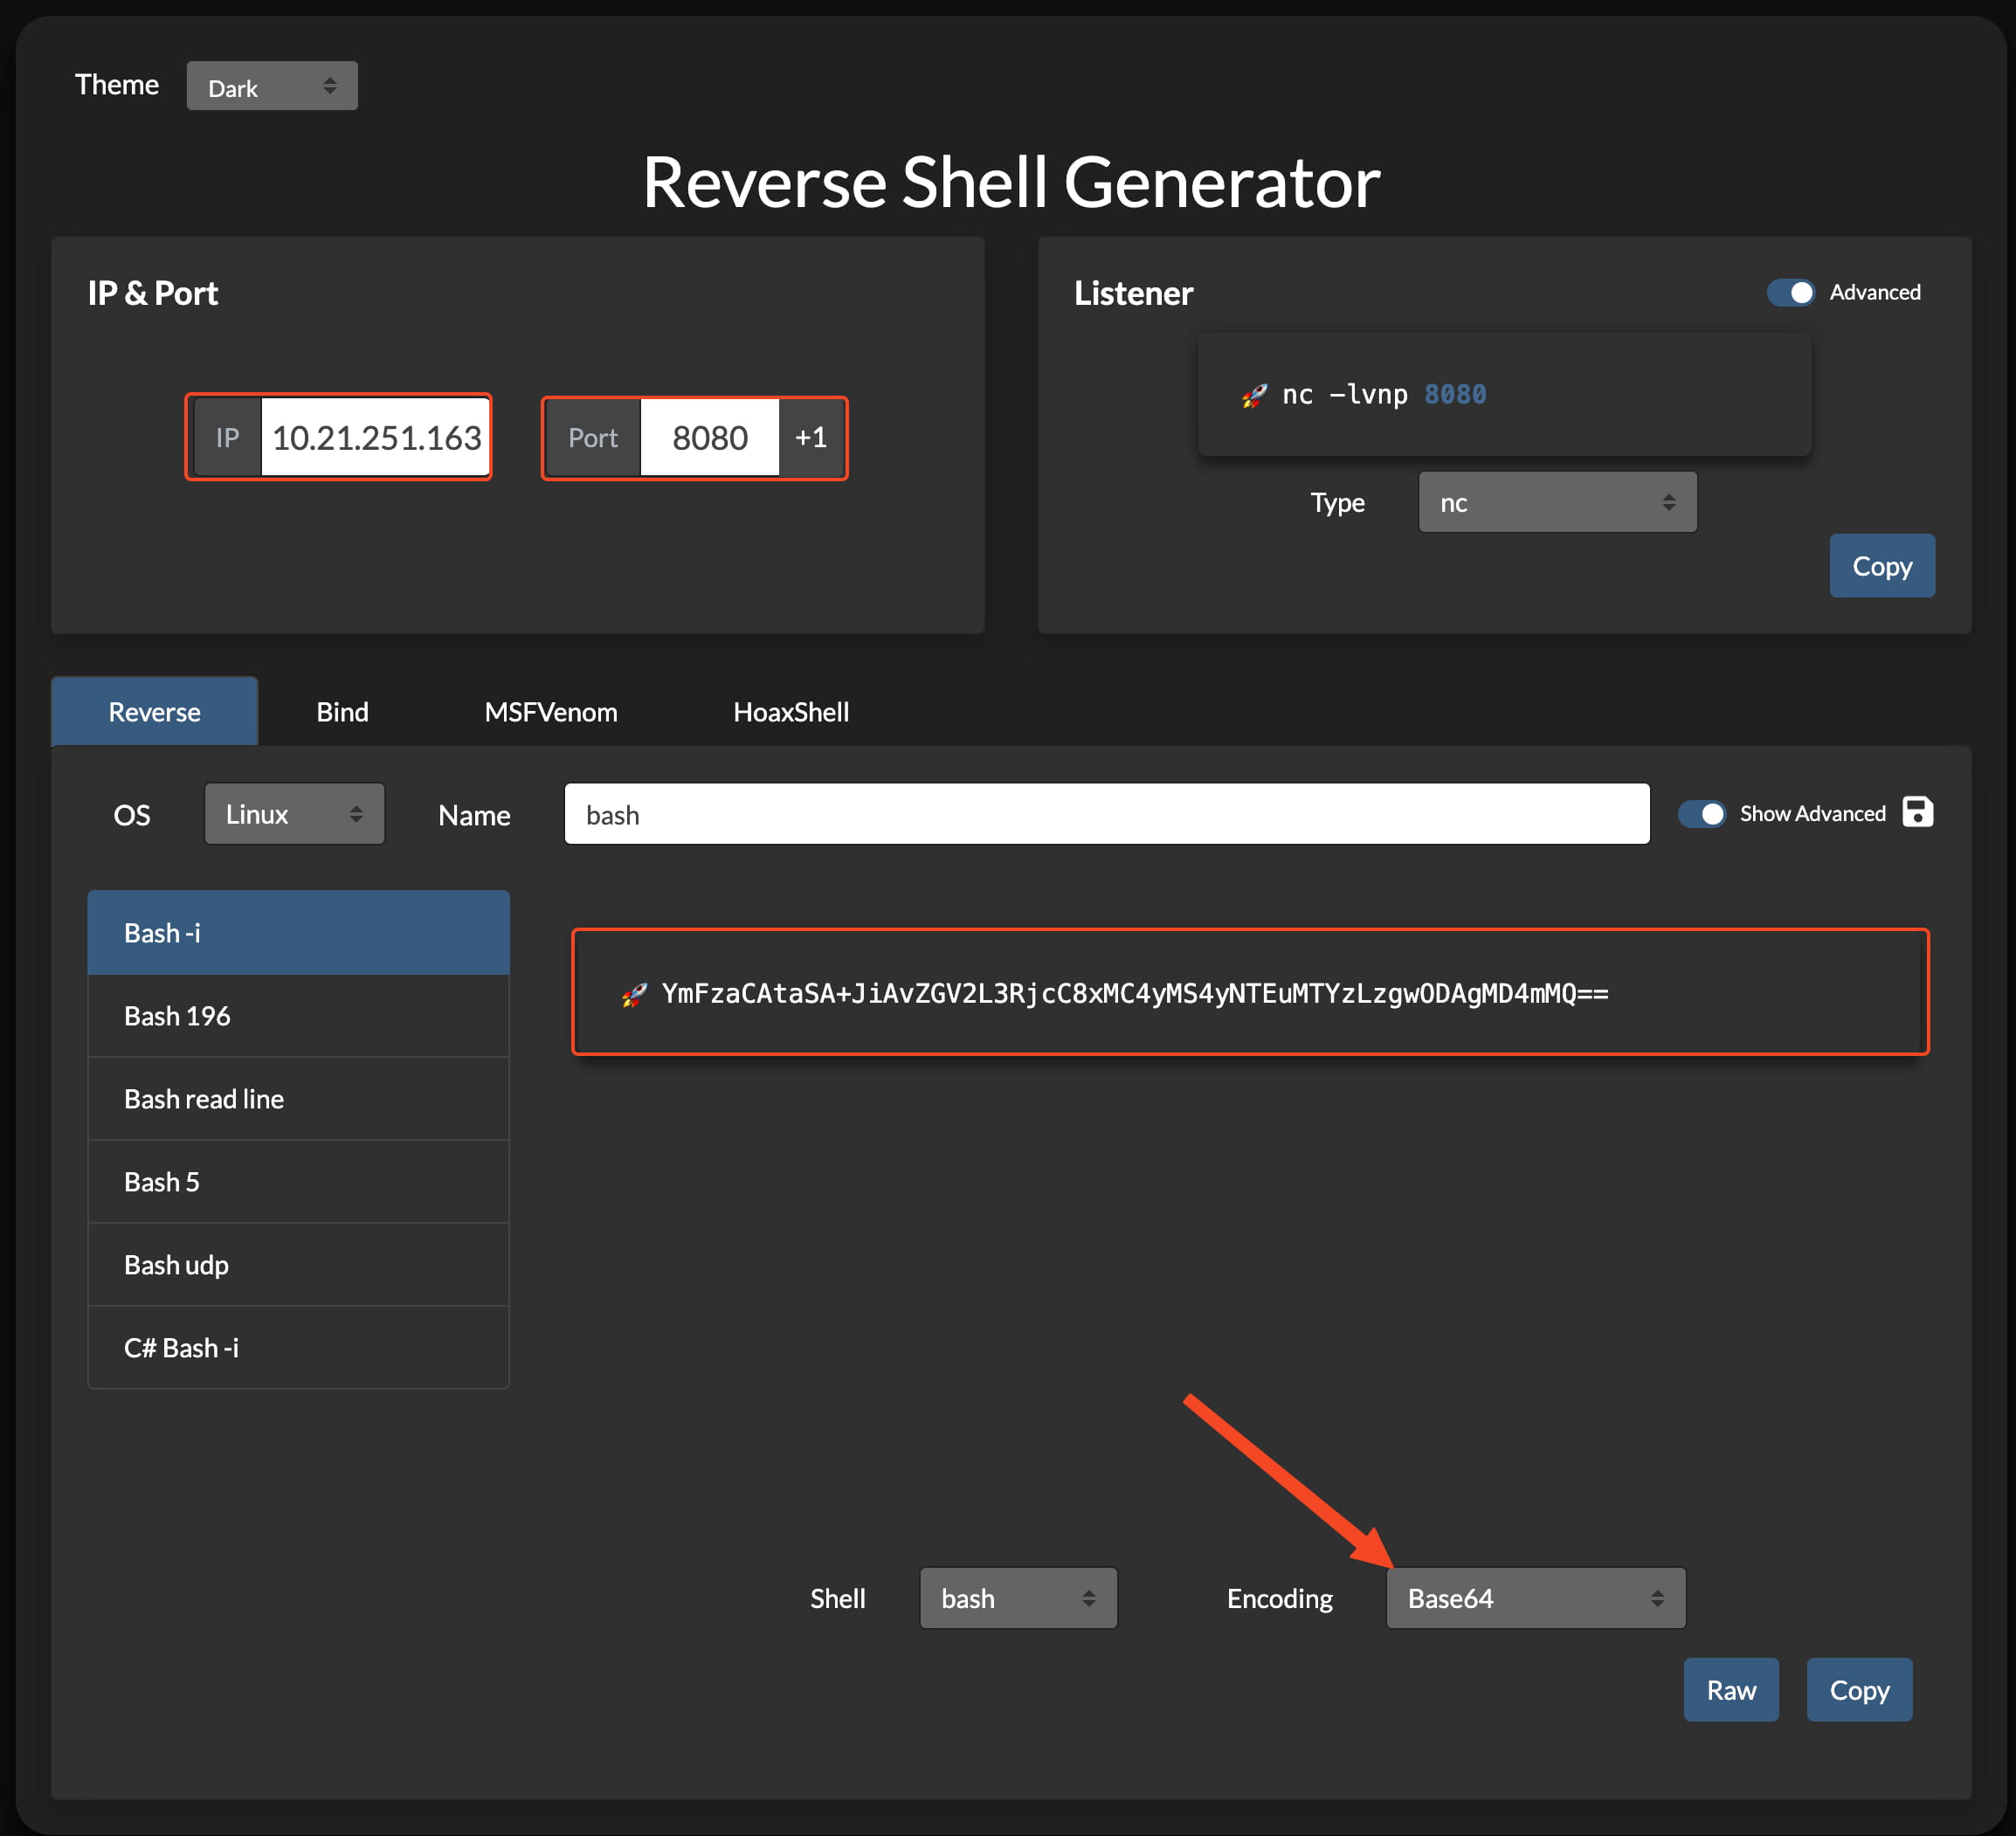Switch to the Bind tab
The width and height of the screenshot is (2016, 1836).
(342, 712)
